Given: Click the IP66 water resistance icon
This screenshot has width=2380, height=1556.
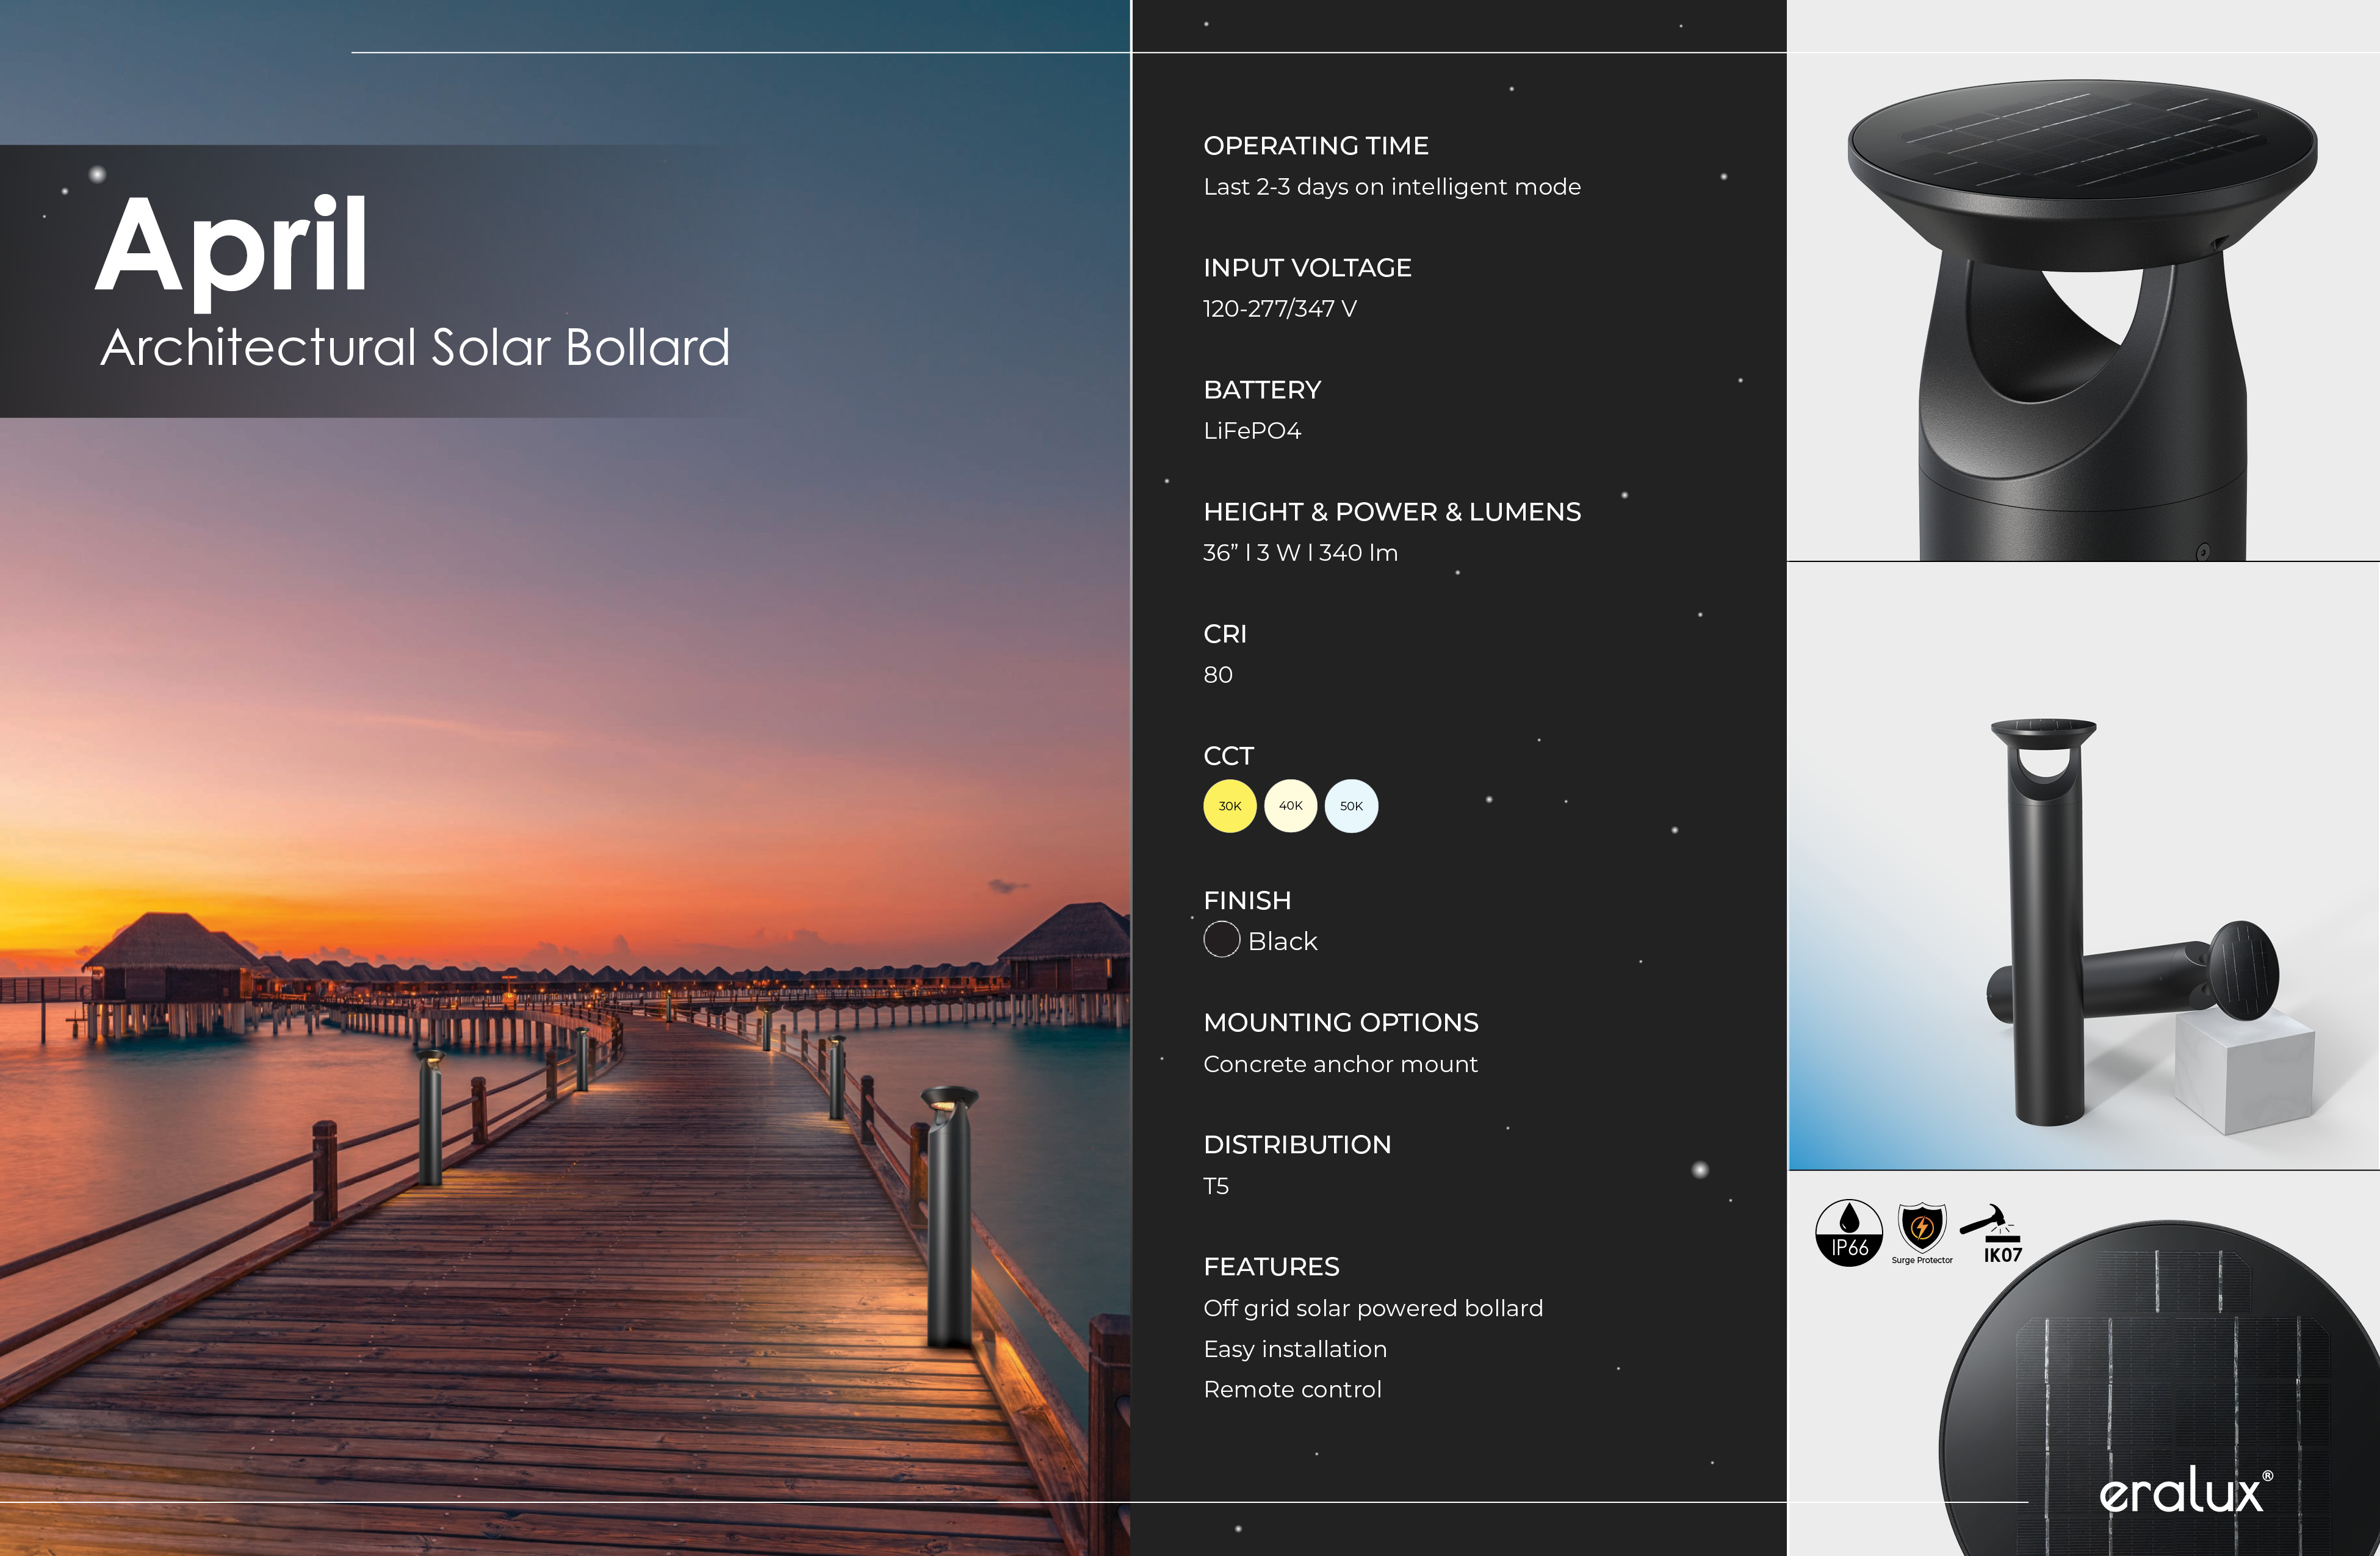Looking at the screenshot, I should (1849, 1233).
